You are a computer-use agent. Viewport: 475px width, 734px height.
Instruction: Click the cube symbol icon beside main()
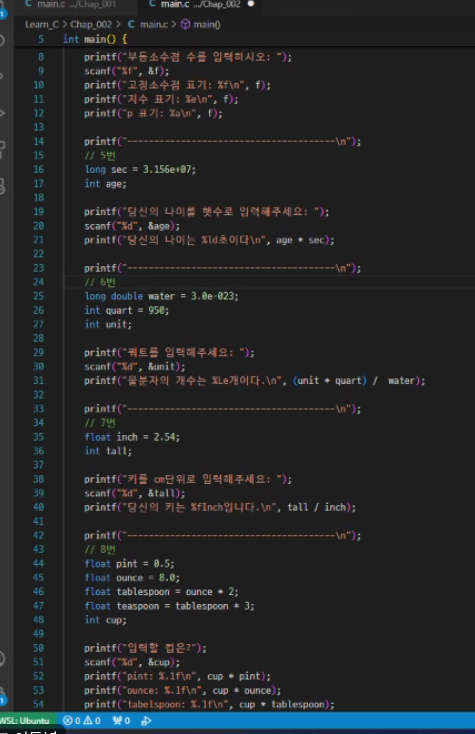pyautogui.click(x=185, y=24)
